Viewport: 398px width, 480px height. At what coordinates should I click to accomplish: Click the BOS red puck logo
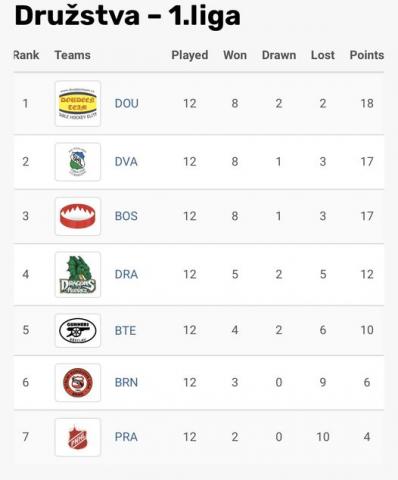tap(78, 216)
